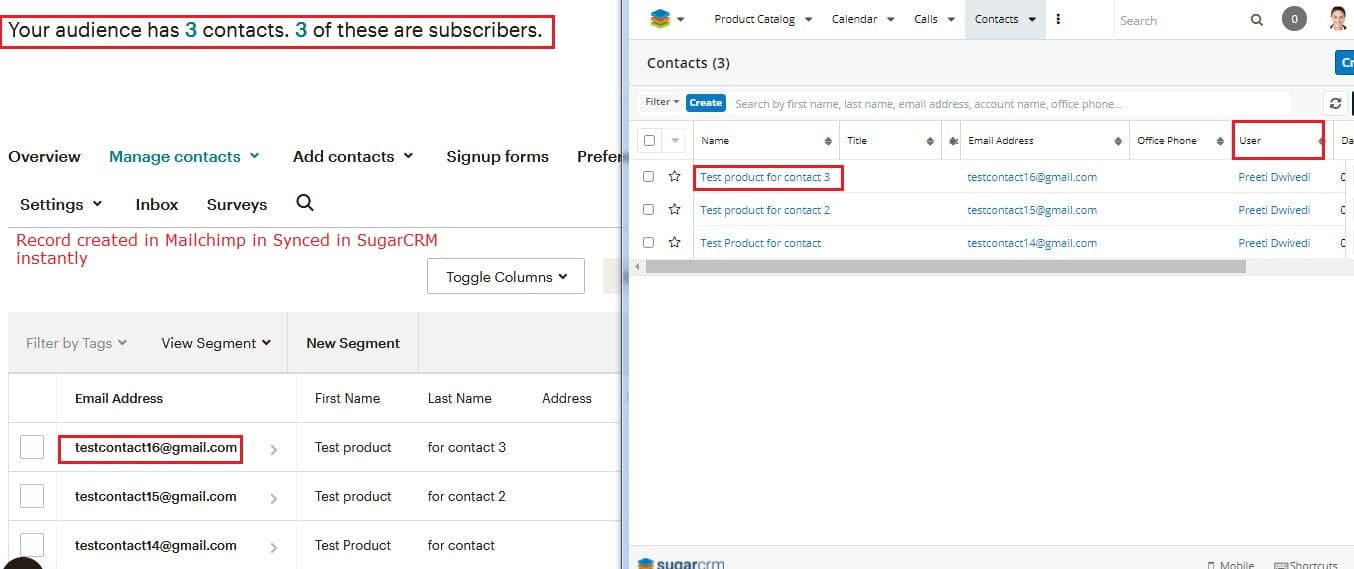
Task: Open the Surveys tab
Action: [x=237, y=204]
